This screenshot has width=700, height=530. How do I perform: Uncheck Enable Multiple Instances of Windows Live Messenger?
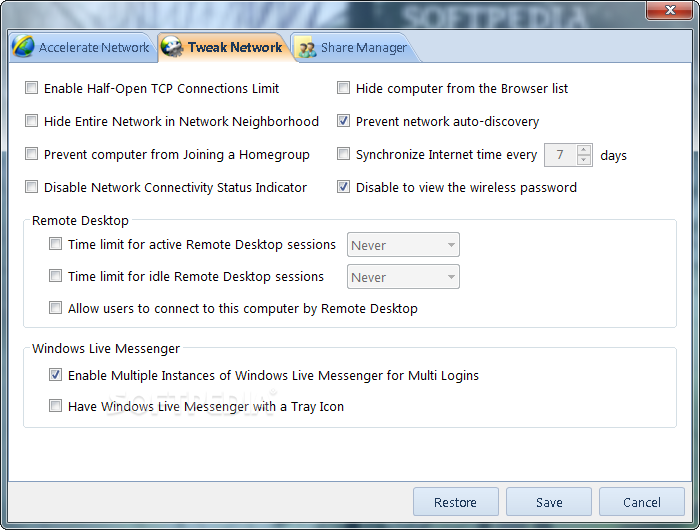point(55,375)
